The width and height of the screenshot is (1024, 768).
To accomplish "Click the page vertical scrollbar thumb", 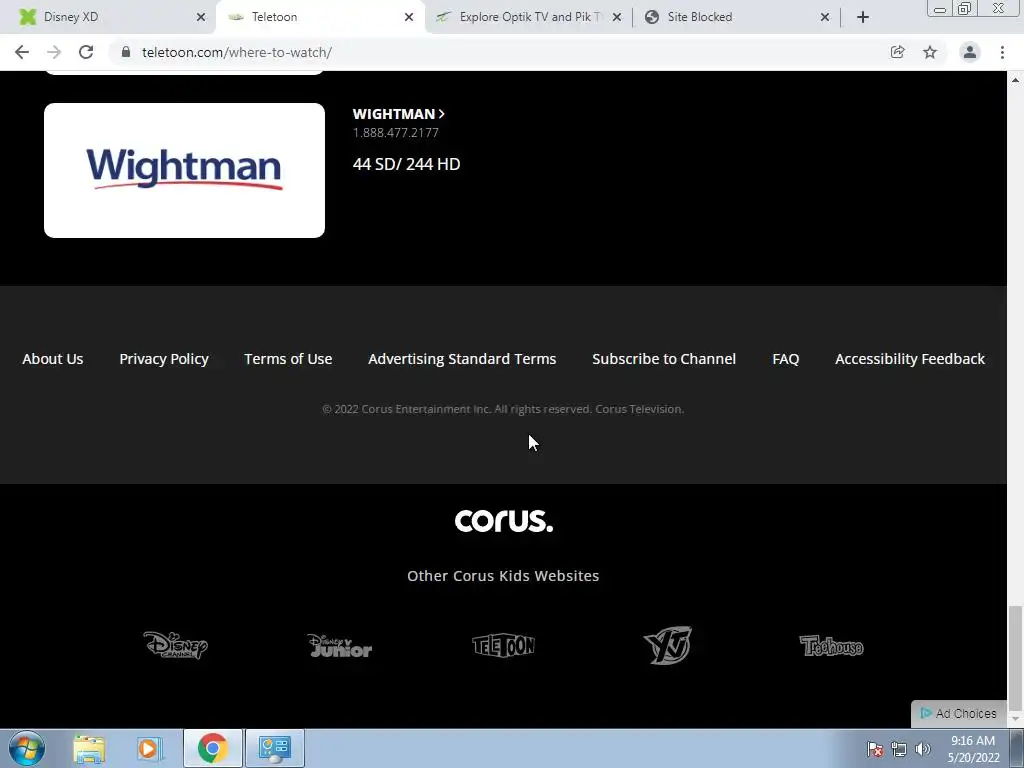I will (x=1015, y=658).
